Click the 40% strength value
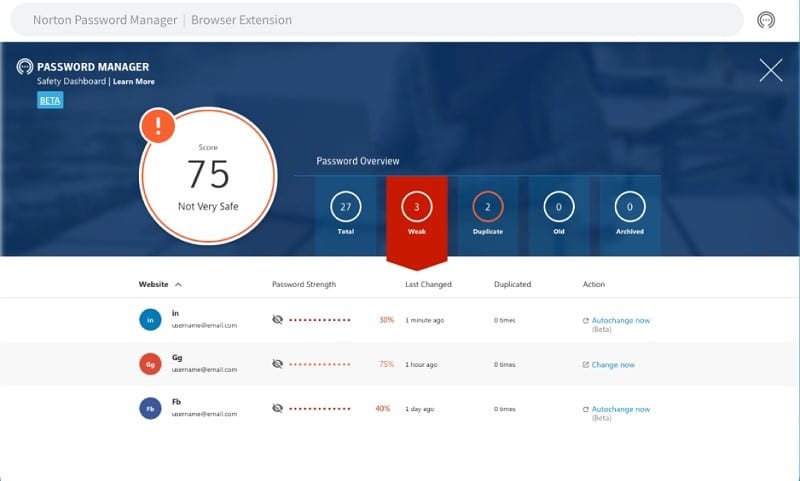Image resolution: width=800 pixels, height=481 pixels. [x=383, y=409]
